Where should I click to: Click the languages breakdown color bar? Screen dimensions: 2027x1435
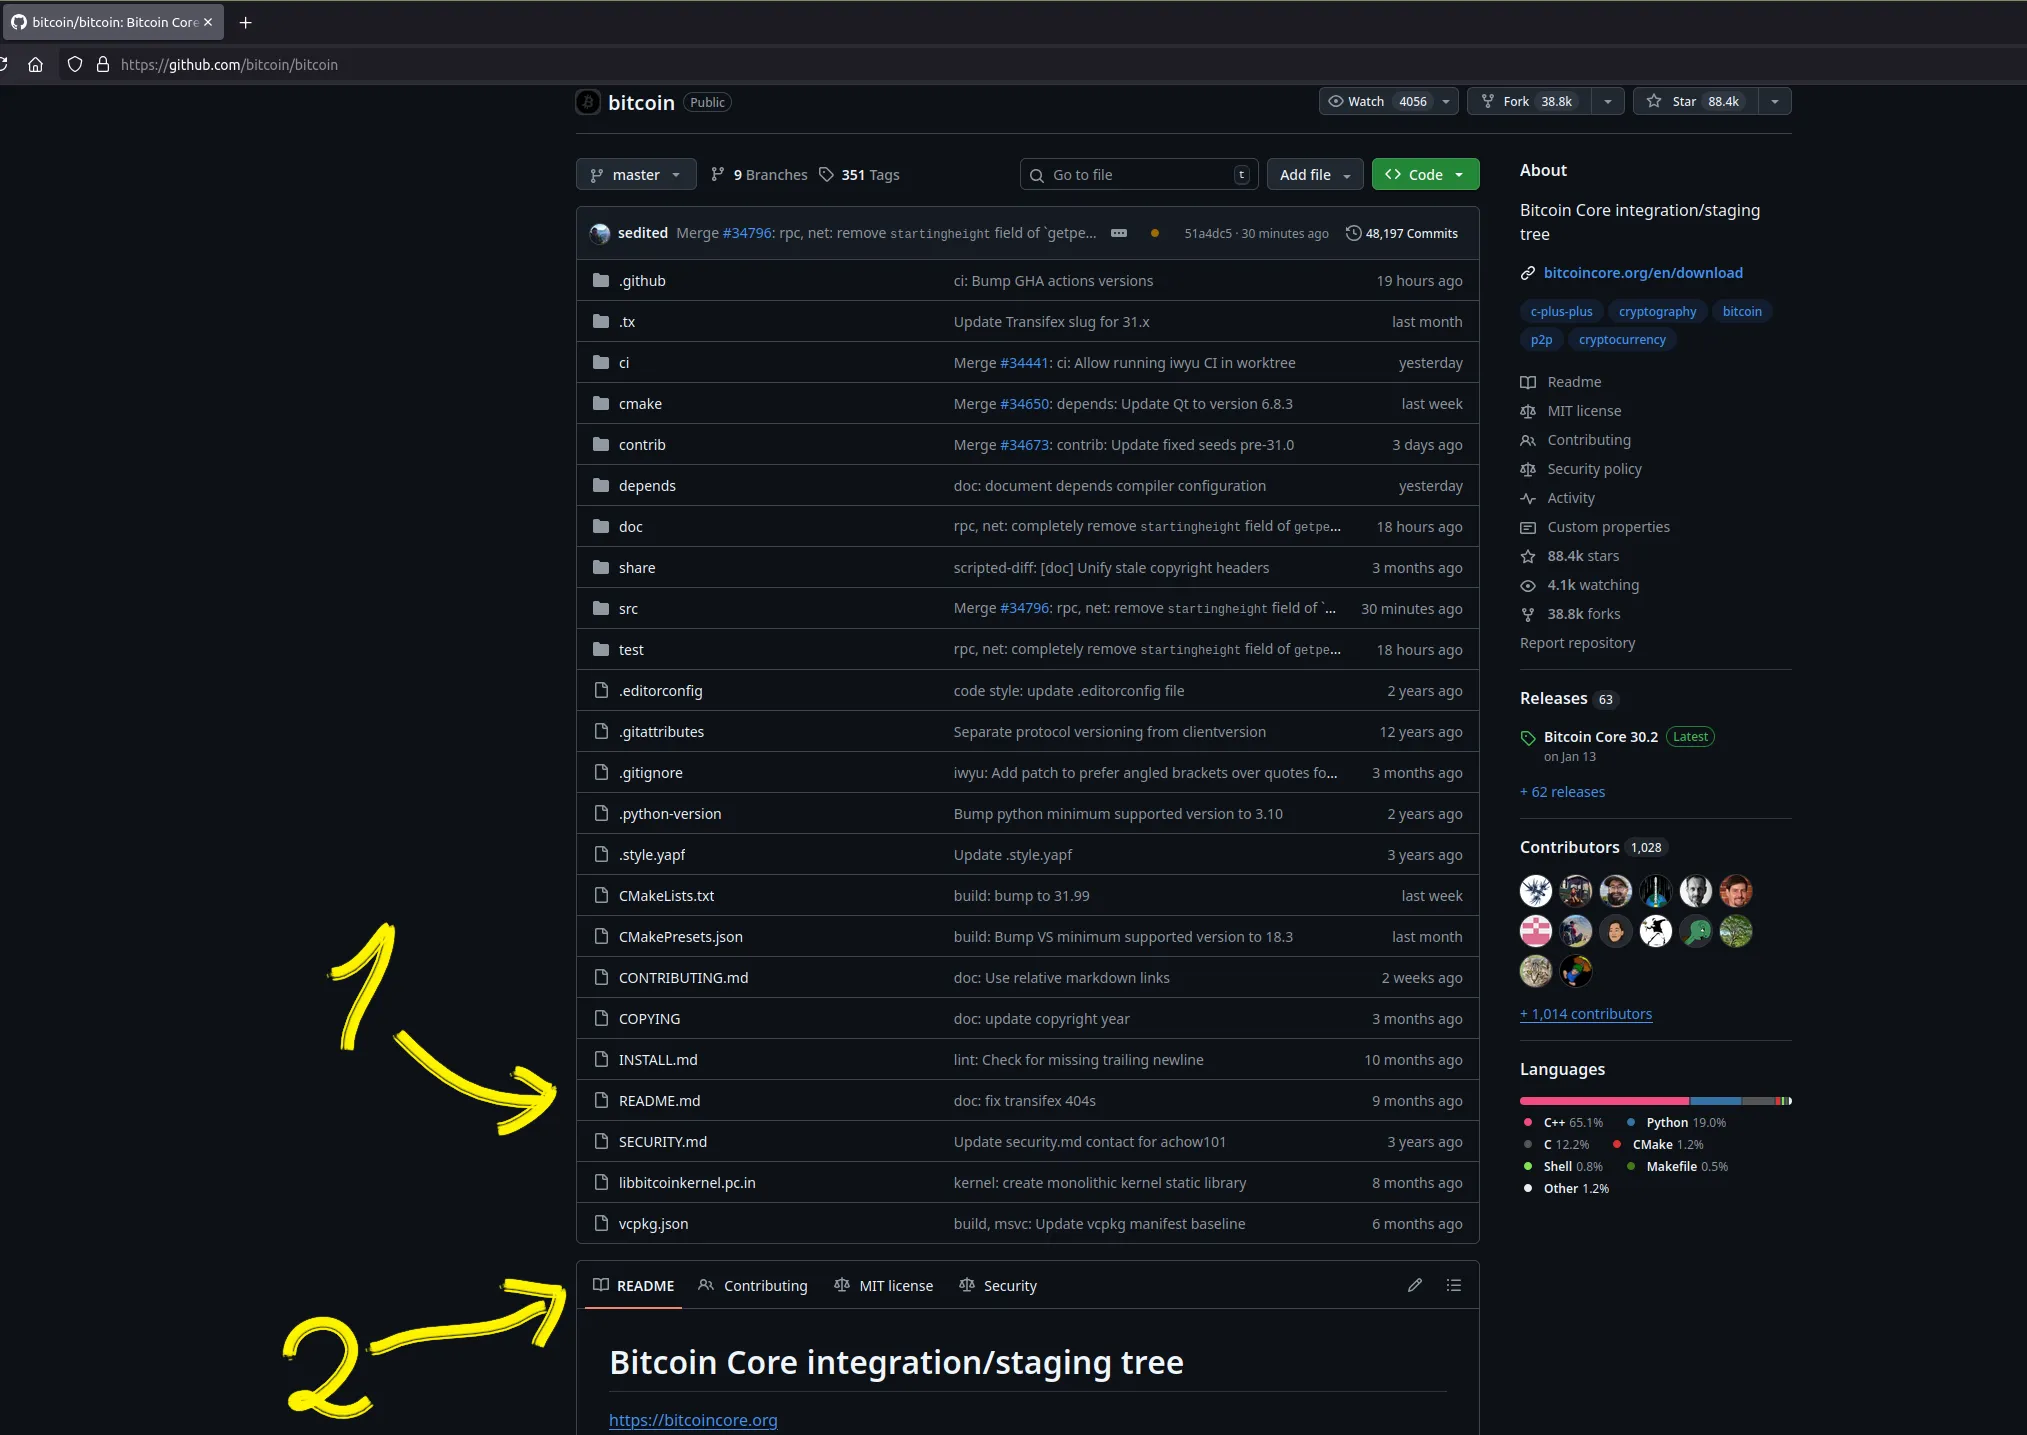[1656, 1101]
